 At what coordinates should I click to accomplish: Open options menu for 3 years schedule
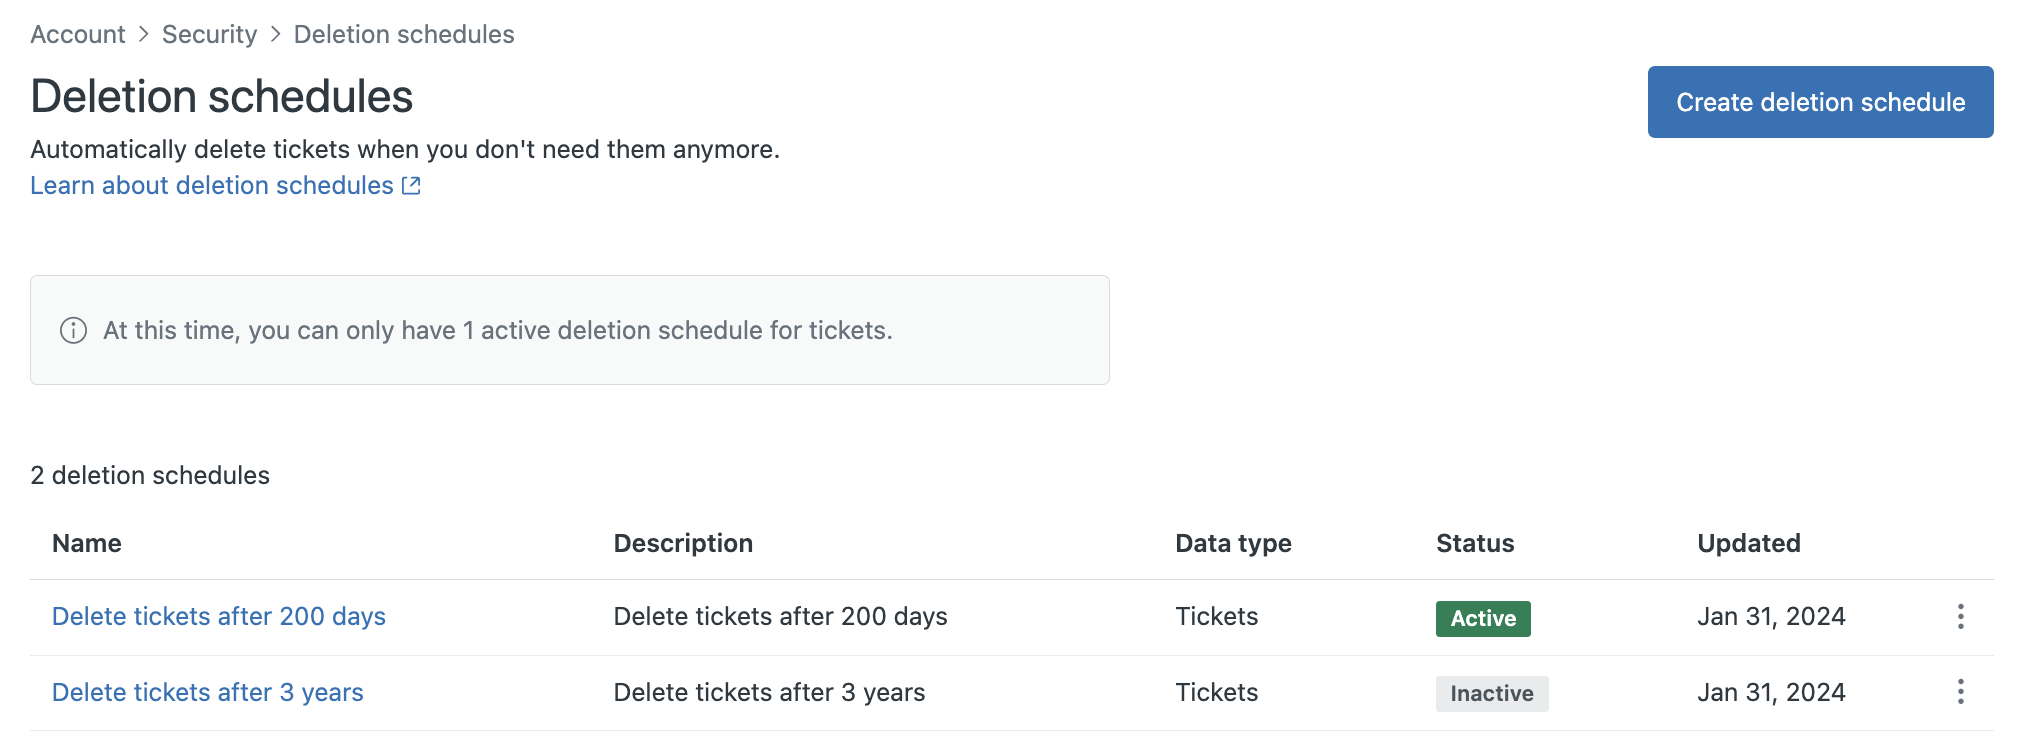coord(1960,692)
